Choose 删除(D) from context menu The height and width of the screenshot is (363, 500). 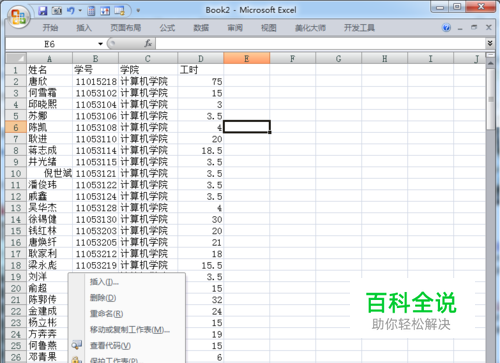pos(127,298)
